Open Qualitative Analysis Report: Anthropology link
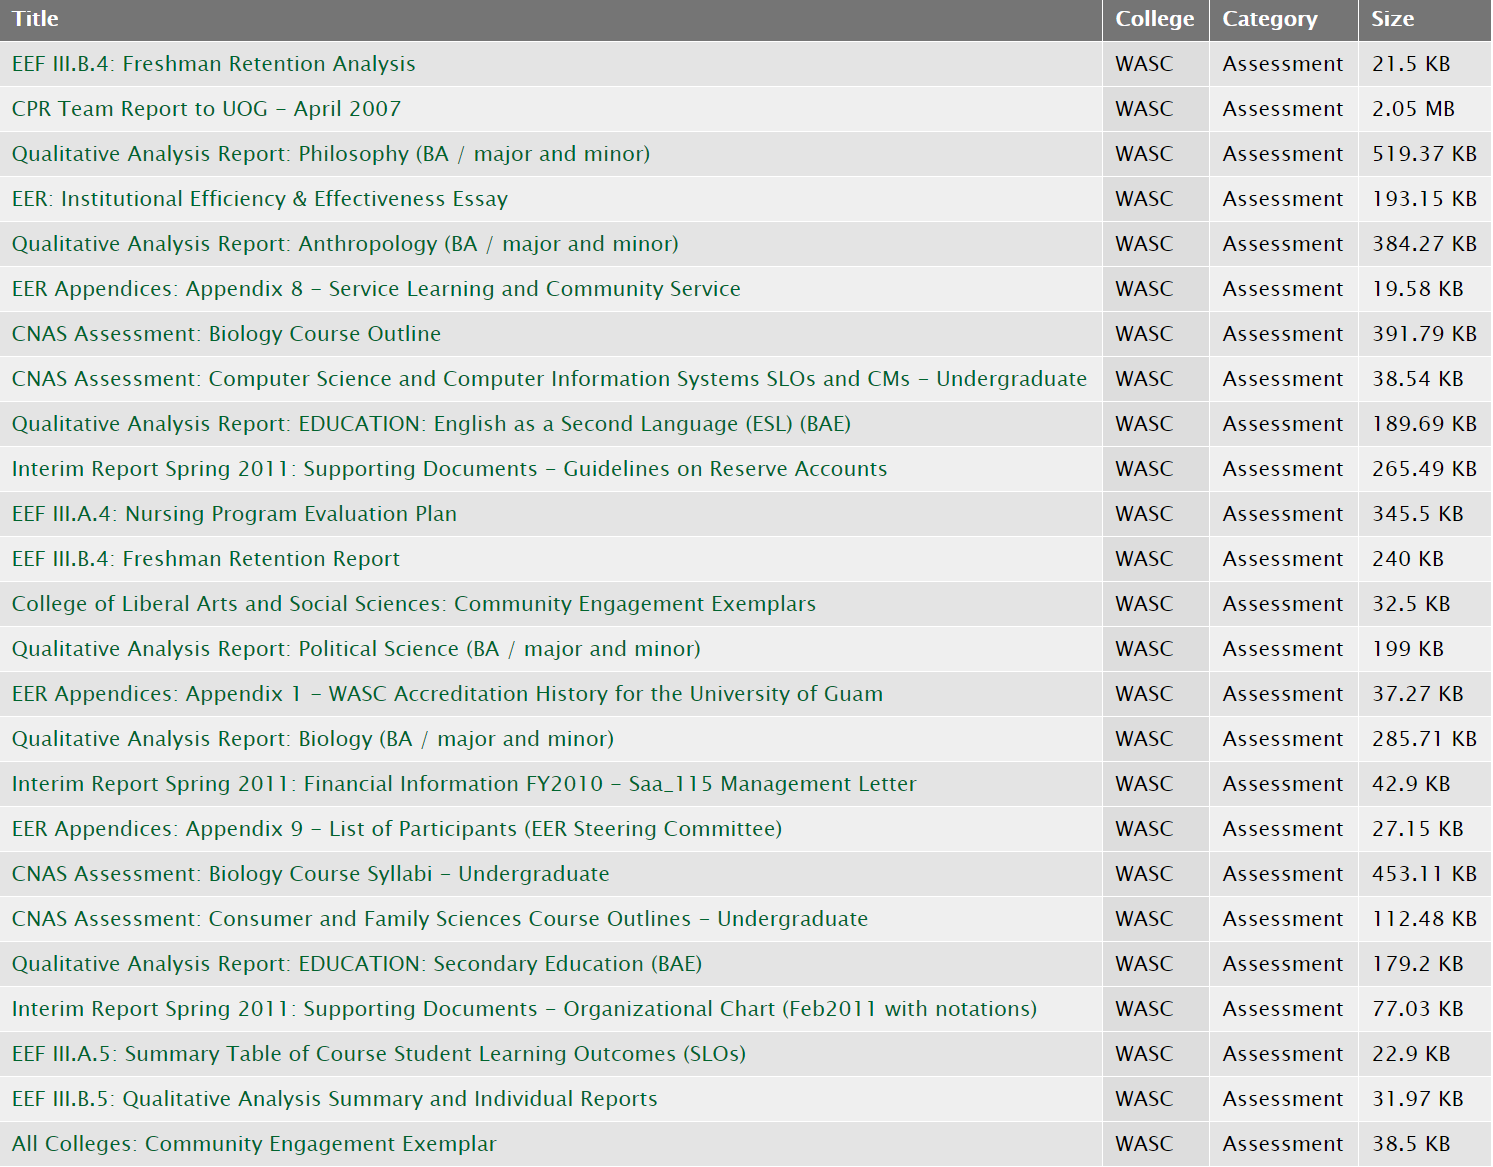The image size is (1493, 1167). click(345, 244)
